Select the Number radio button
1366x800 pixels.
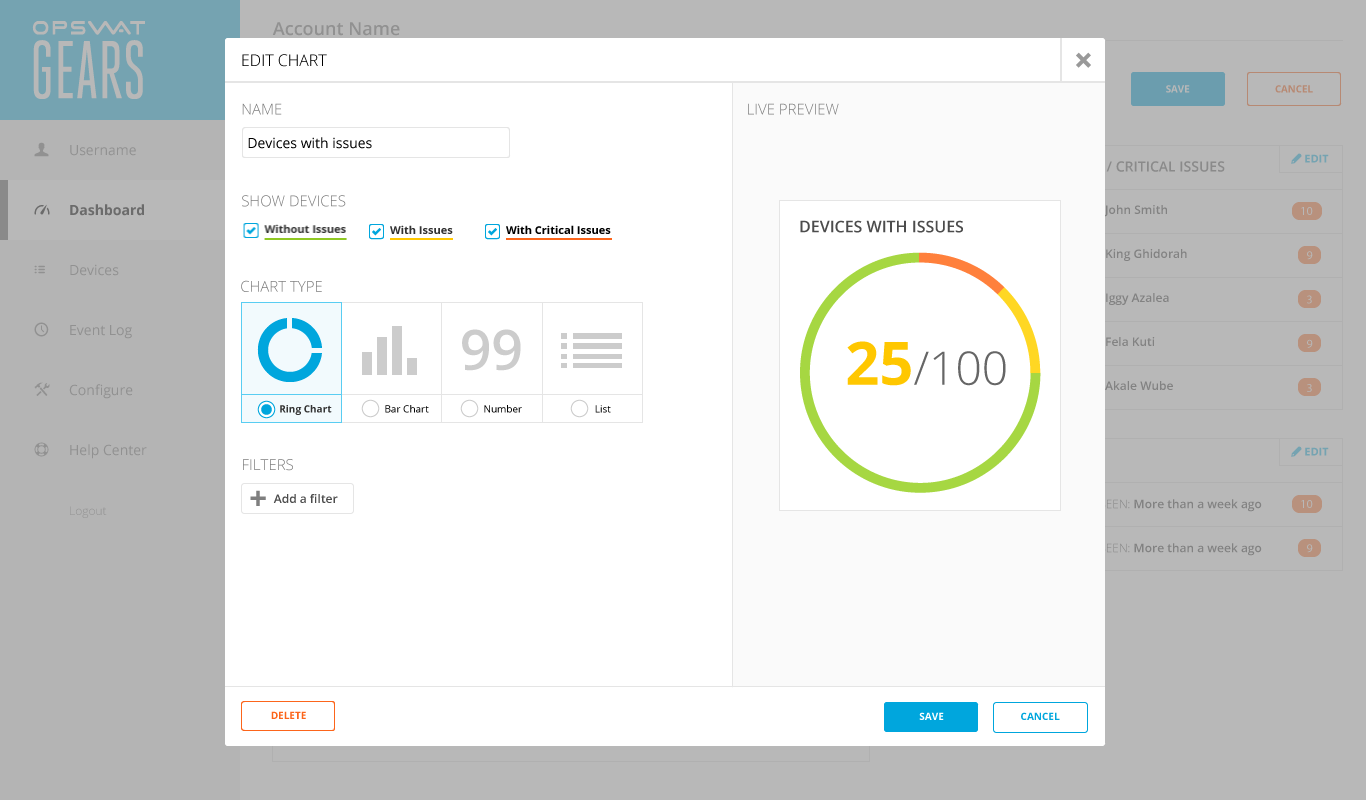[469, 409]
